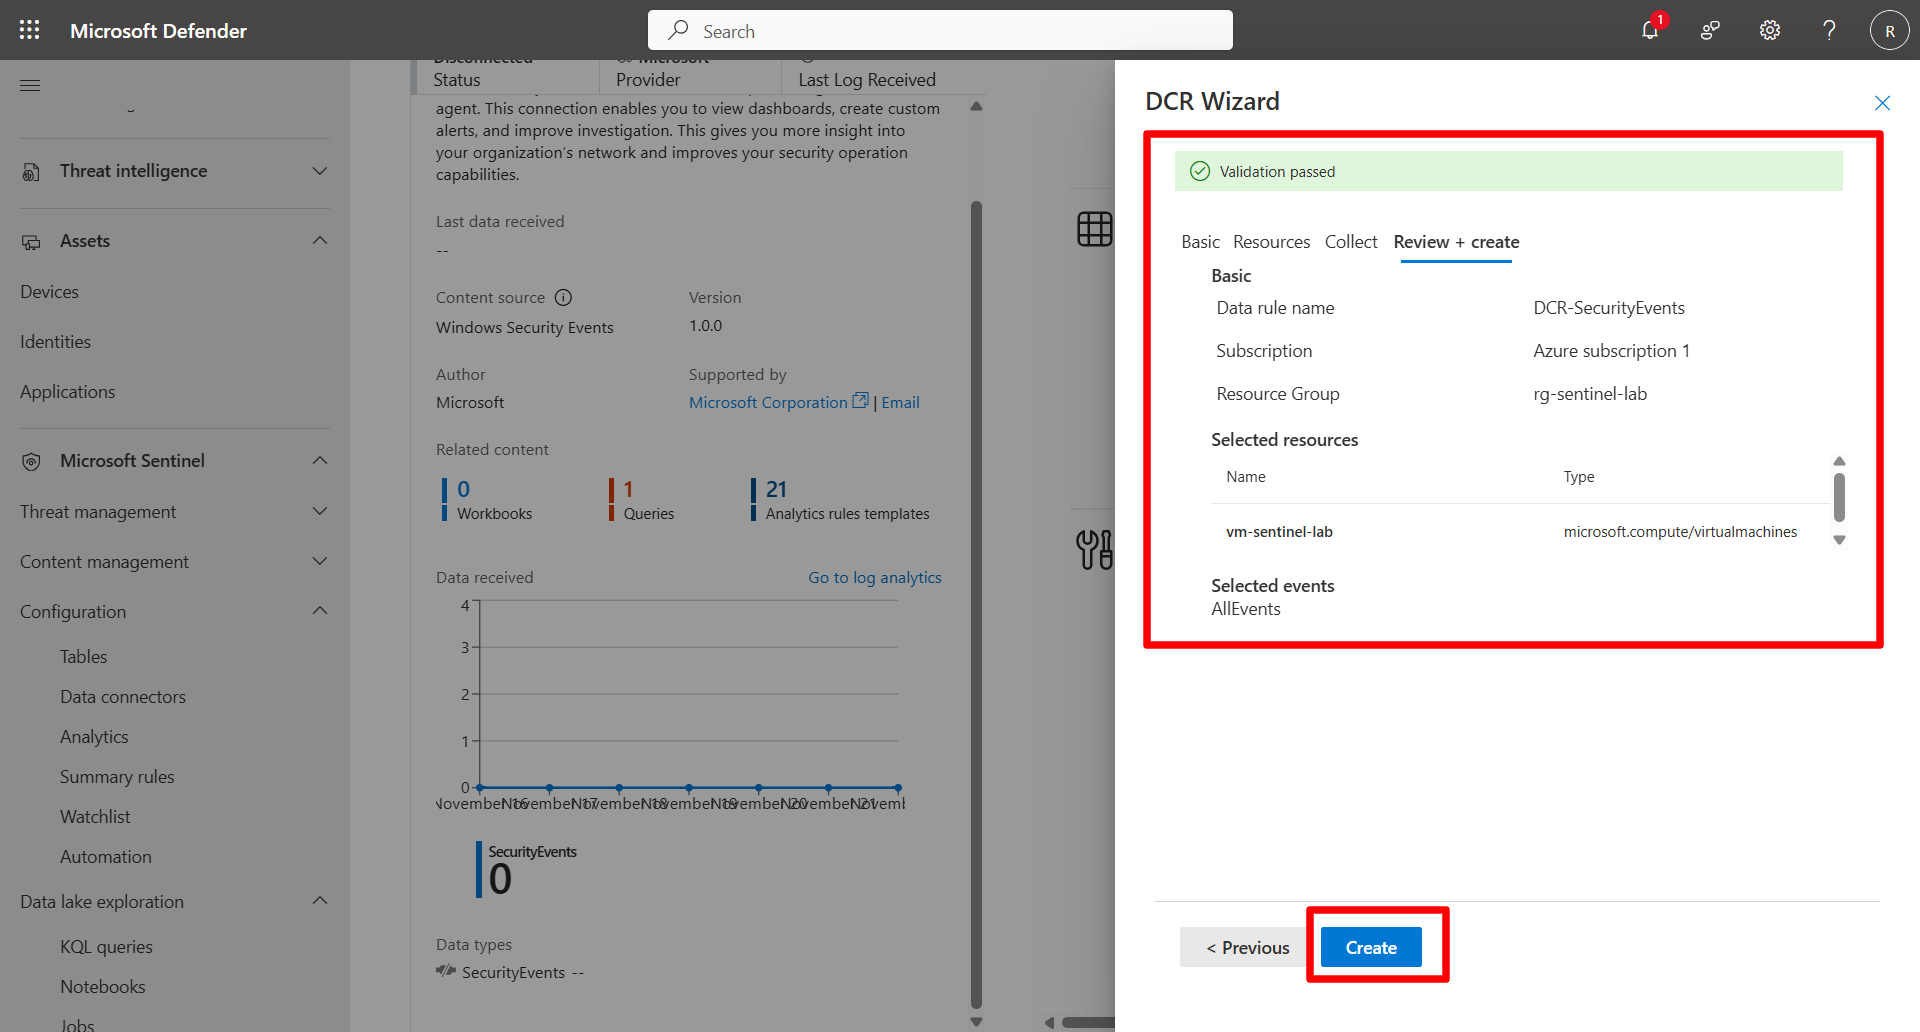Switch to the Basic tab

point(1200,242)
